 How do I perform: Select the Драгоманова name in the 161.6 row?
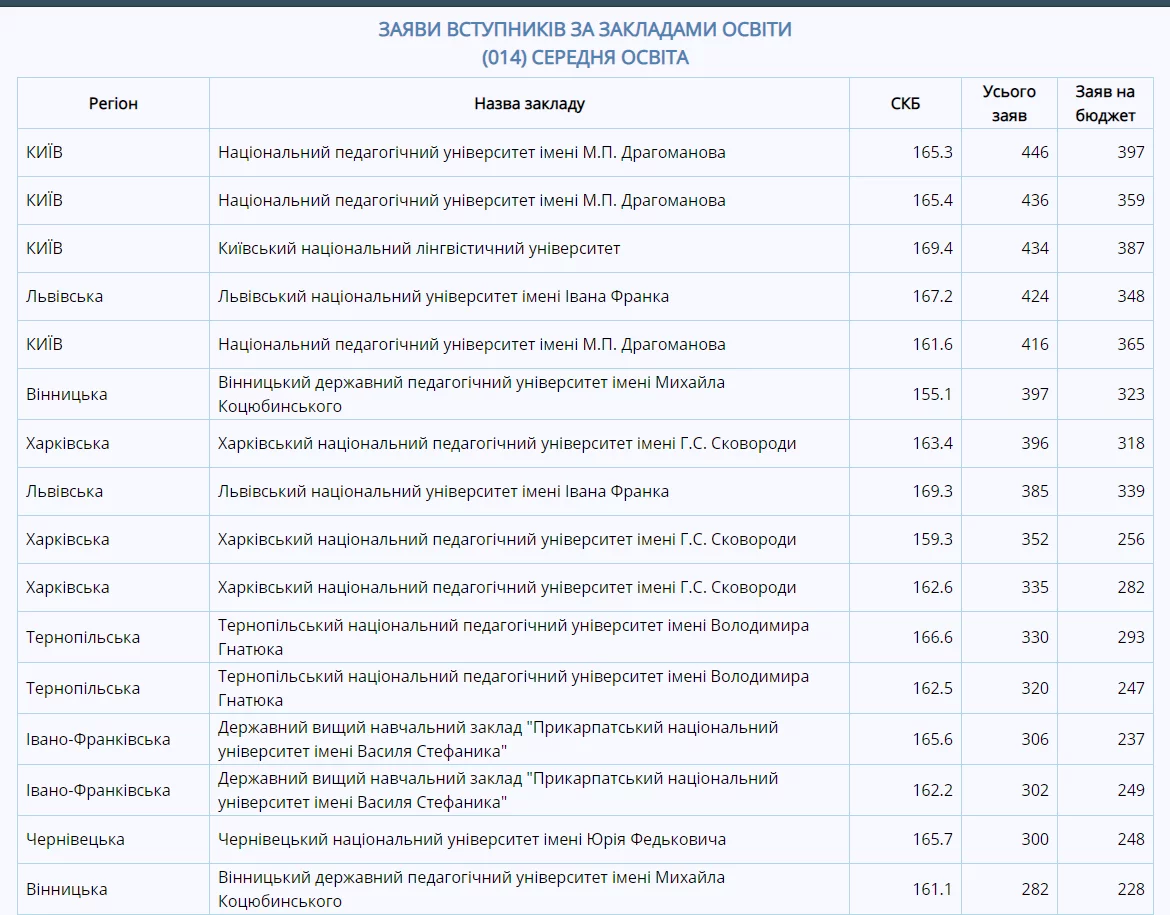(x=472, y=344)
